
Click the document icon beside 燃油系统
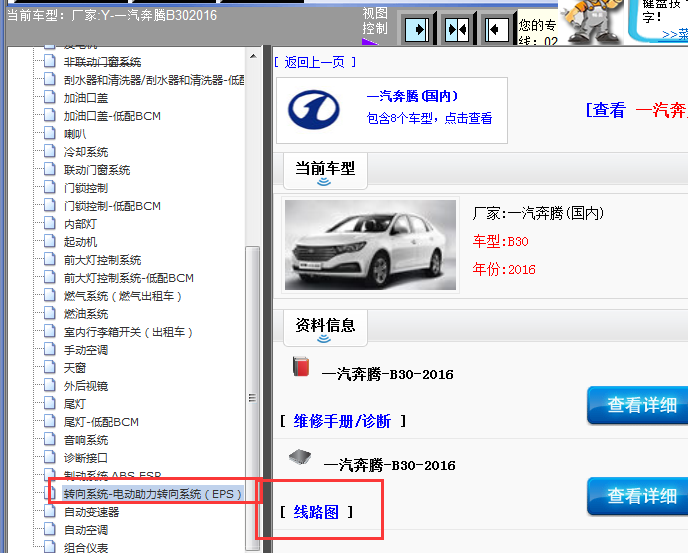pos(50,313)
